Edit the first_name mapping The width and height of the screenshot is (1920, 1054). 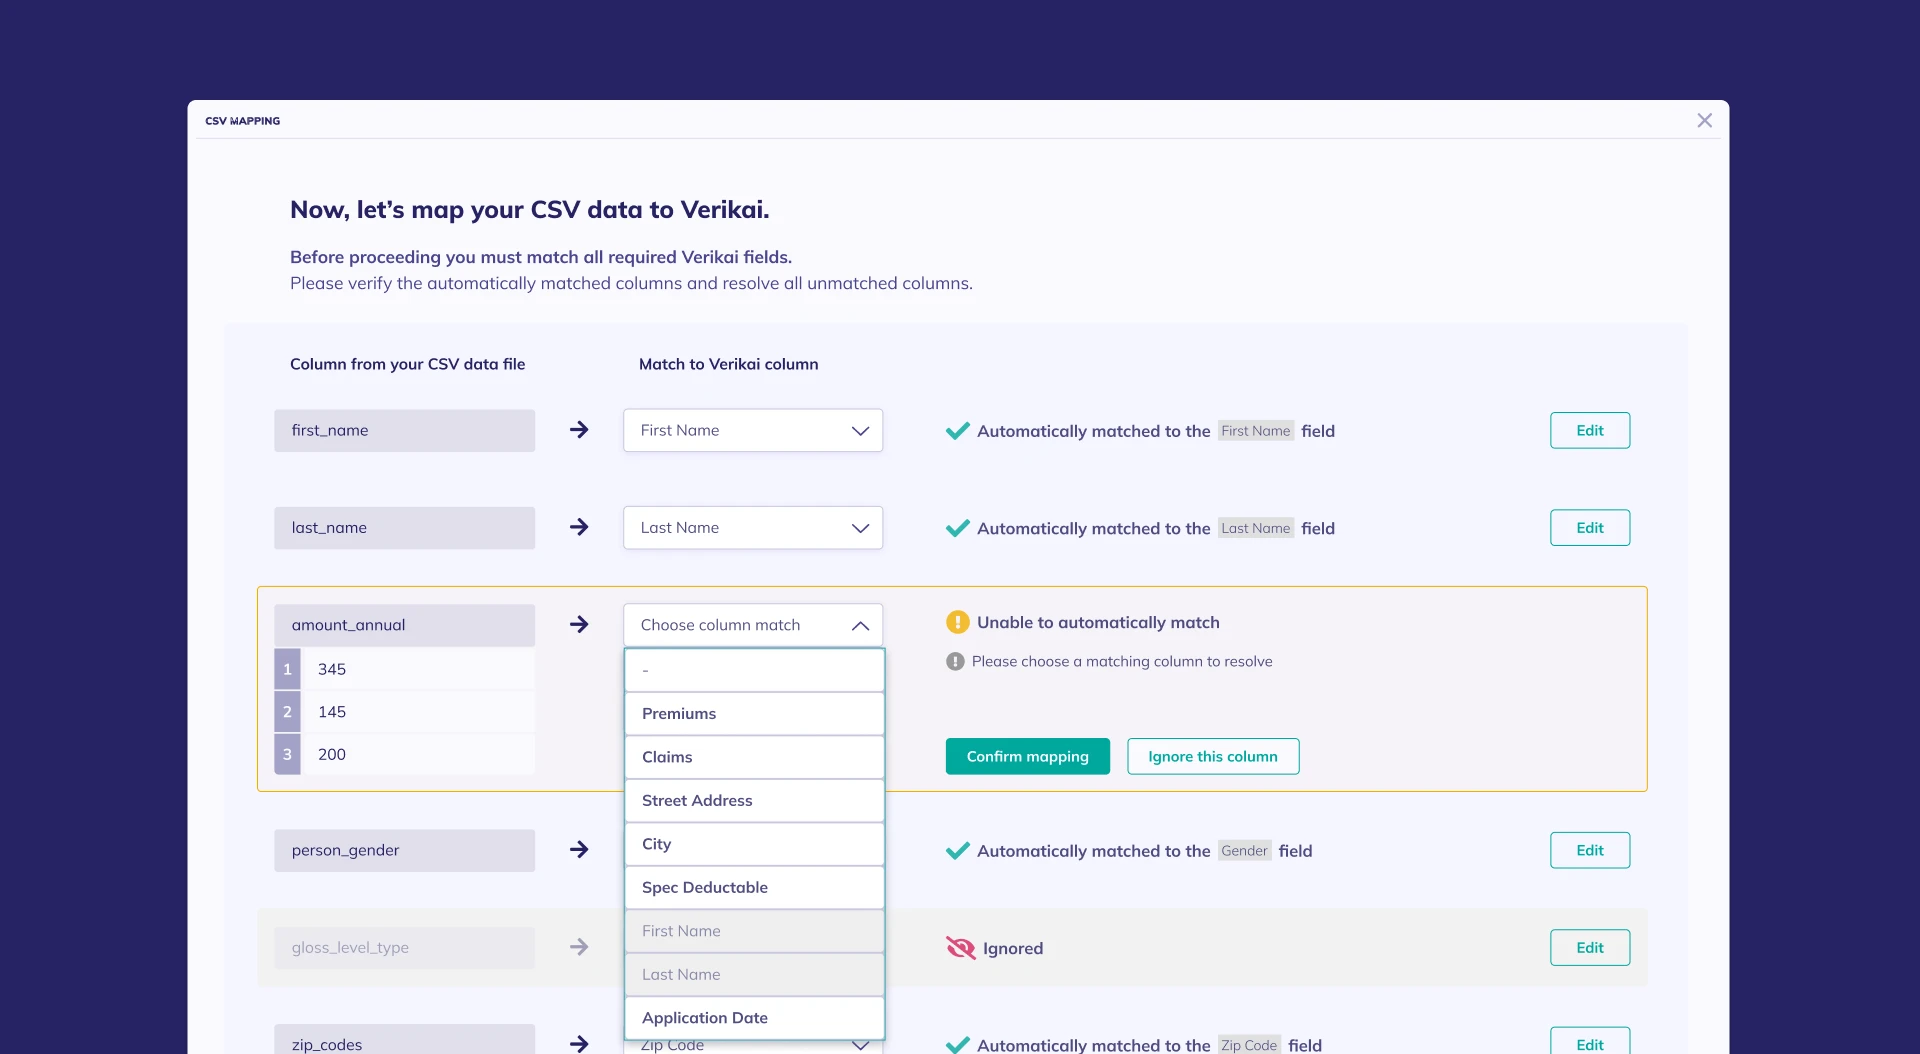click(1589, 430)
